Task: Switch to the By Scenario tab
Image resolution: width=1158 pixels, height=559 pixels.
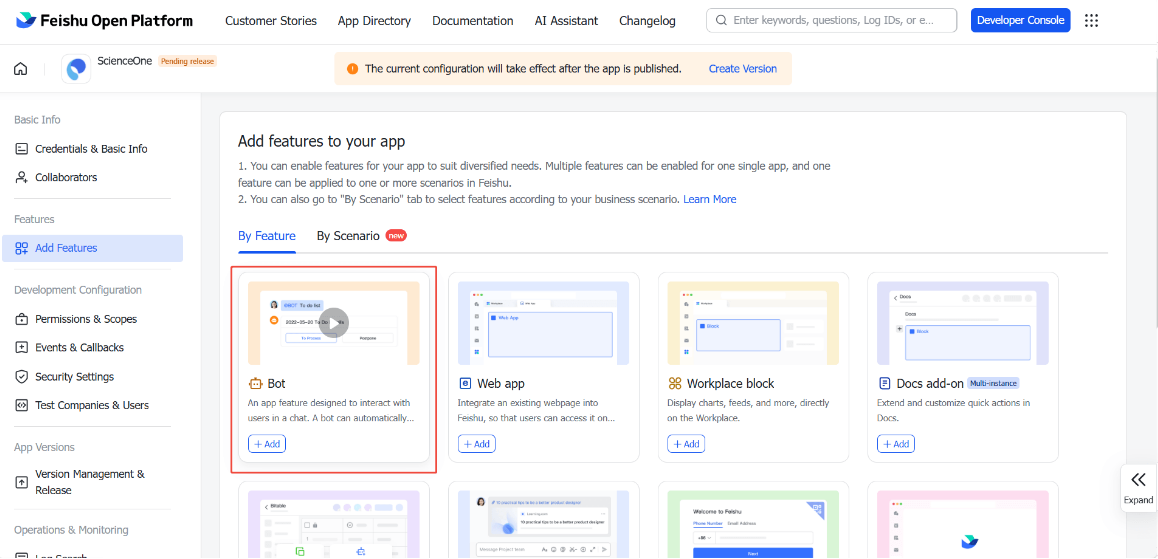Action: pos(348,236)
